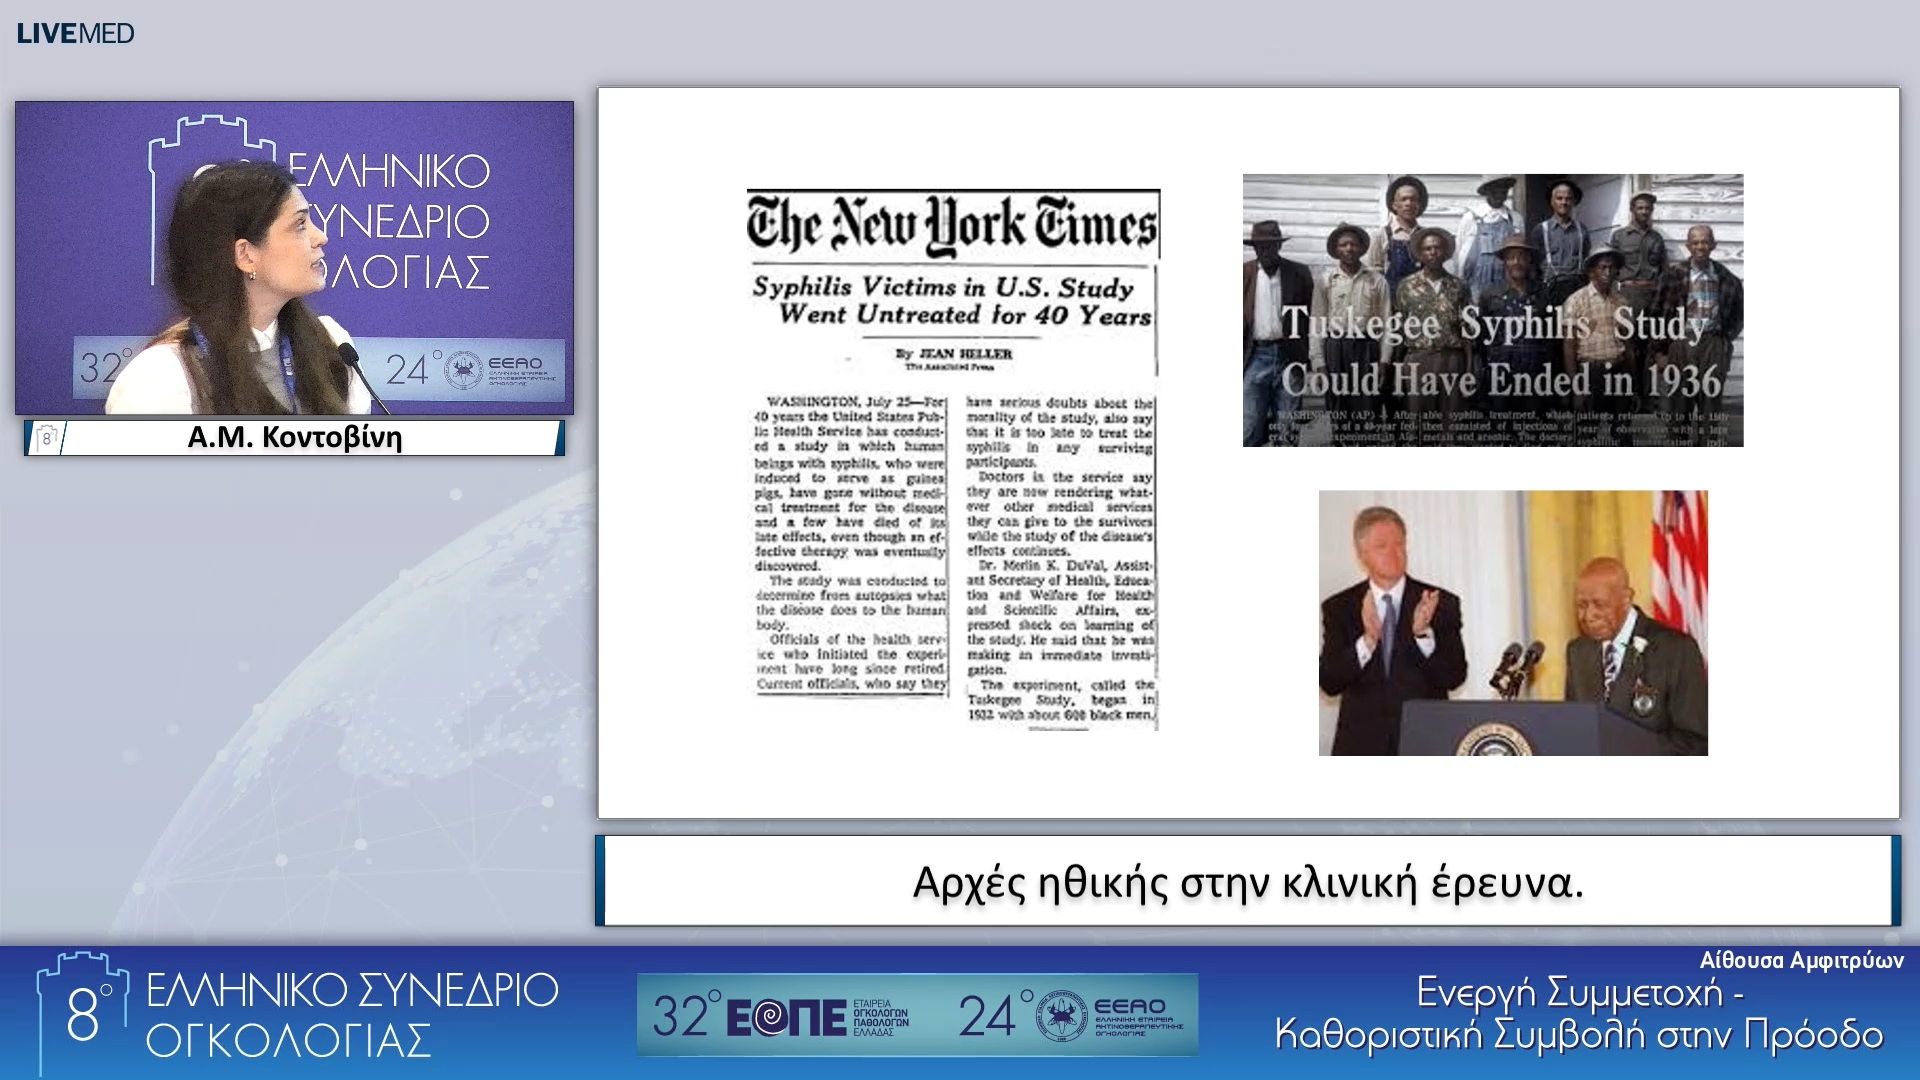
Task: Click the Tuskegee Syphilis Study group photo
Action: [1493, 310]
